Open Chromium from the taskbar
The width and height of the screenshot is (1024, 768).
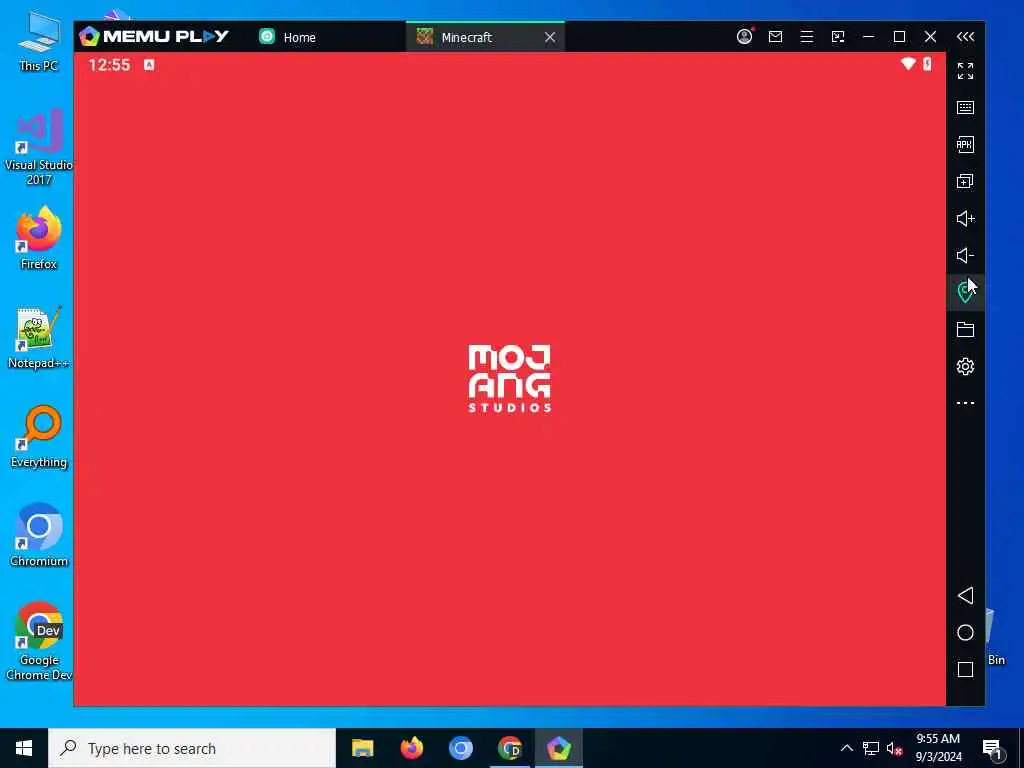[x=460, y=748]
